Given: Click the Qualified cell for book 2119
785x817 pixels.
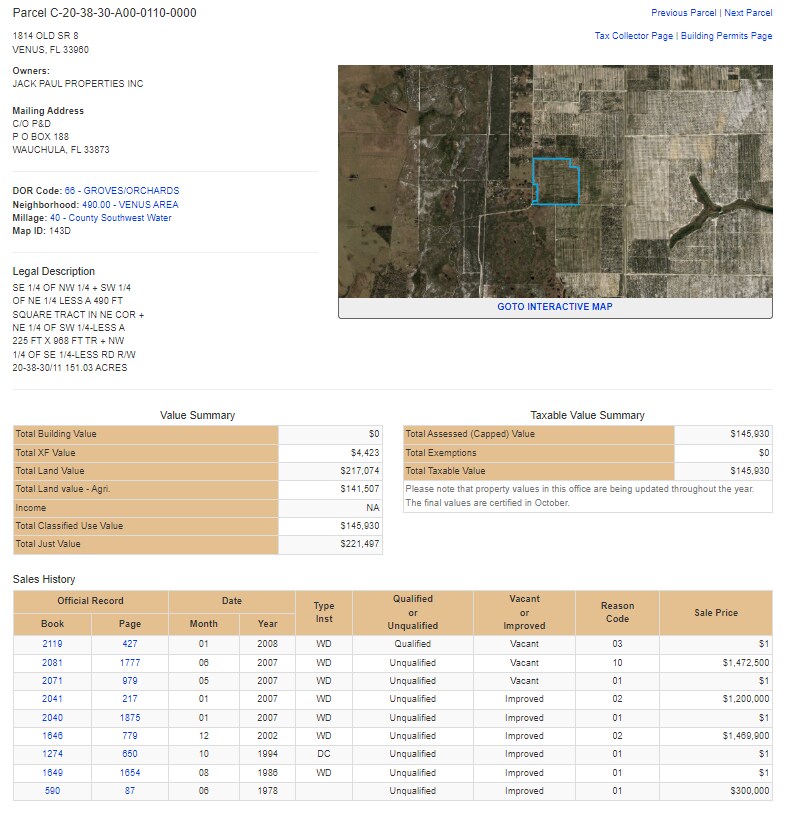Looking at the screenshot, I should pos(413,644).
